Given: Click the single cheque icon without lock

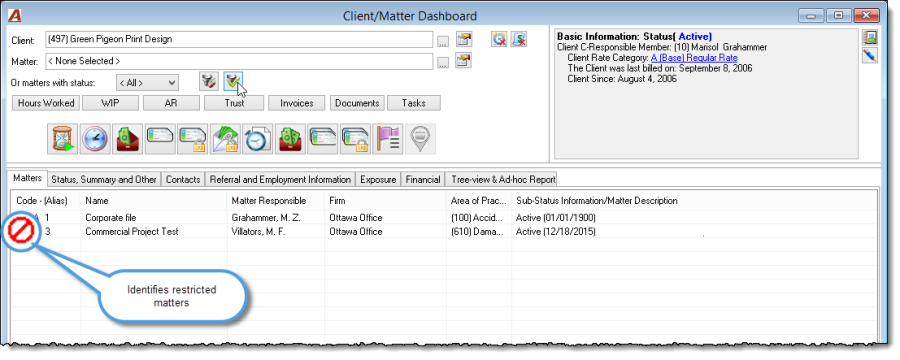Looking at the screenshot, I should [160, 139].
